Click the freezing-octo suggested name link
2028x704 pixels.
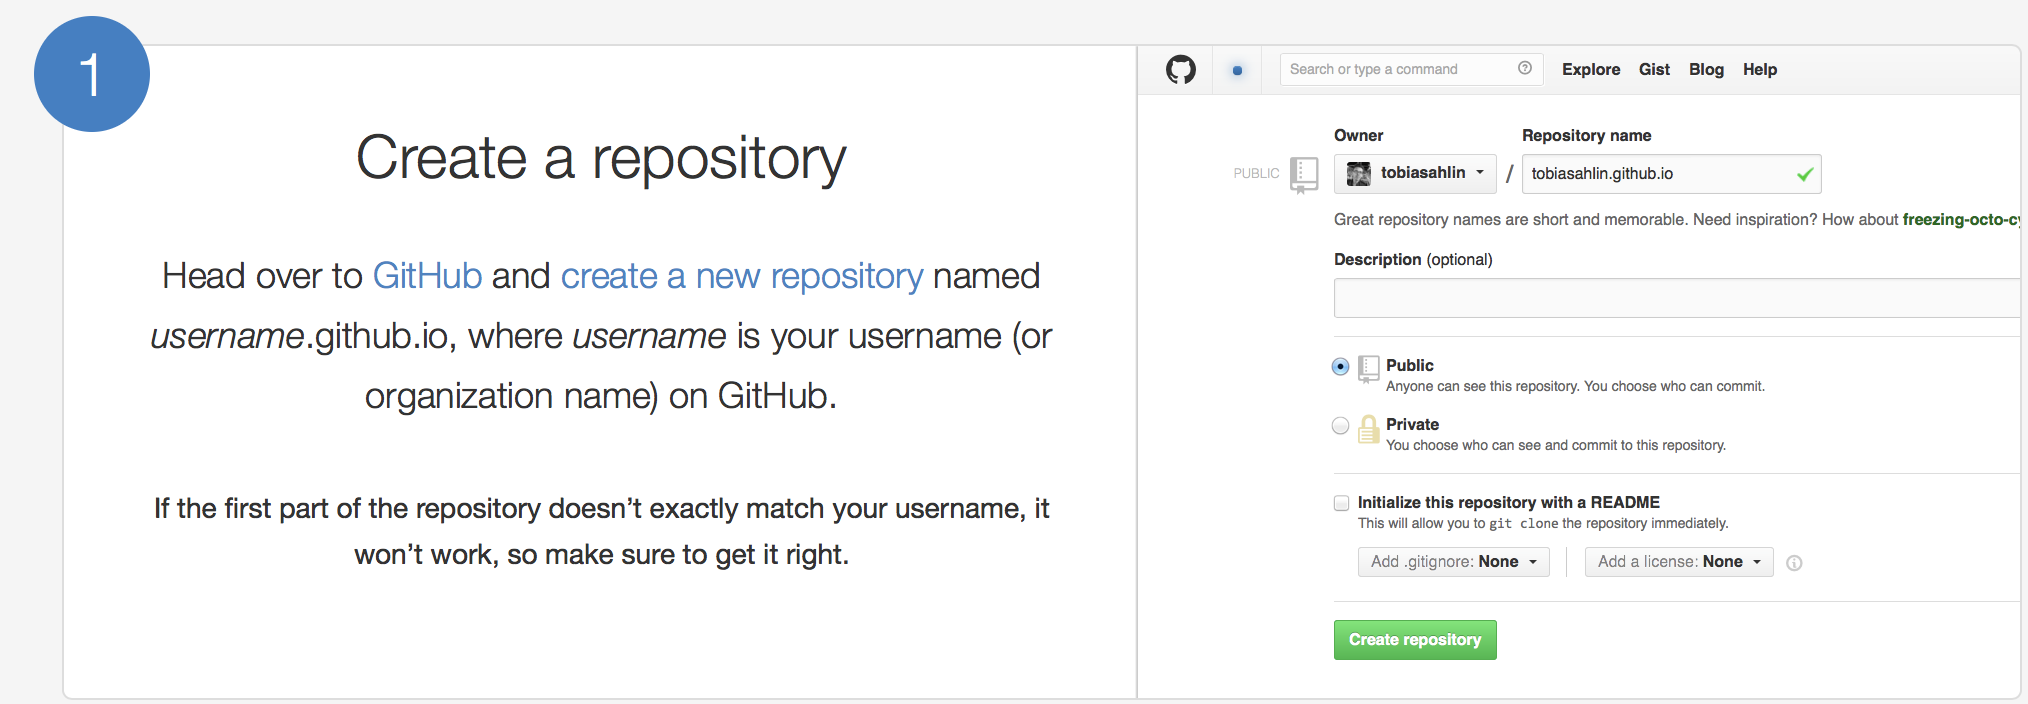(x=1961, y=220)
